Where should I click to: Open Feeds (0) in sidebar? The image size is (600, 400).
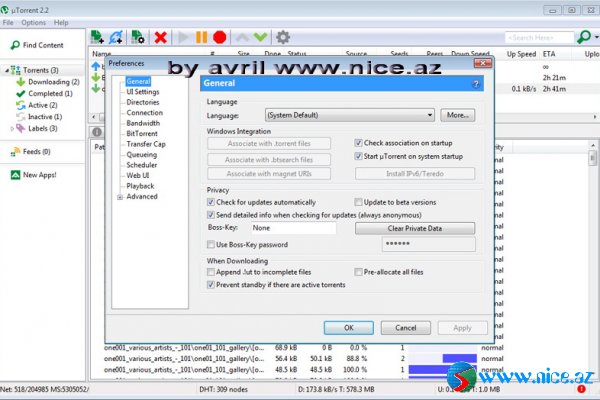click(x=31, y=152)
